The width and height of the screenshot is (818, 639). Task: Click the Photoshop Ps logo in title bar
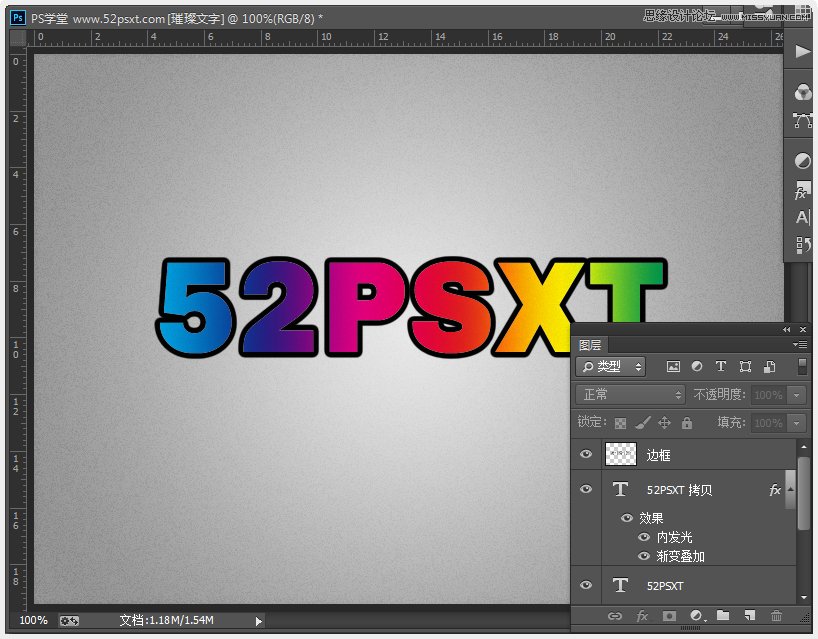18,18
